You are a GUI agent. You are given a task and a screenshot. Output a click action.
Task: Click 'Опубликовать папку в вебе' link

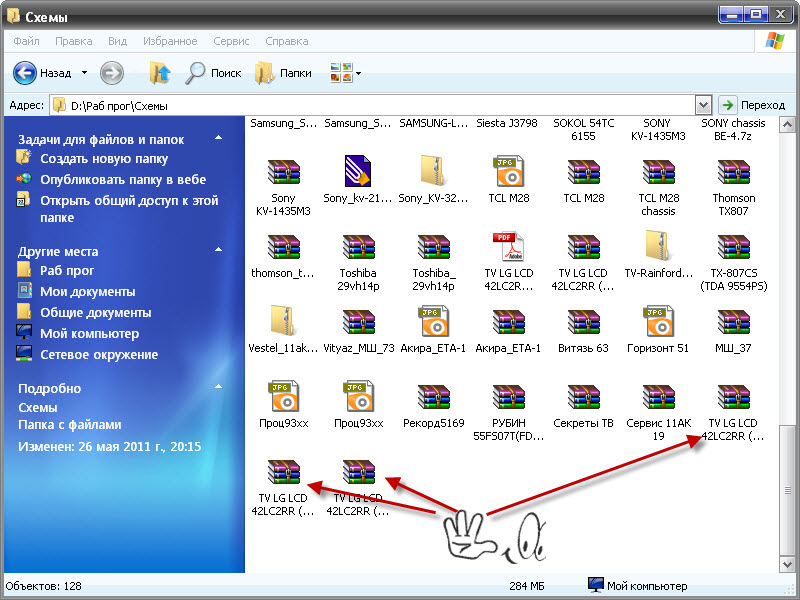point(123,180)
